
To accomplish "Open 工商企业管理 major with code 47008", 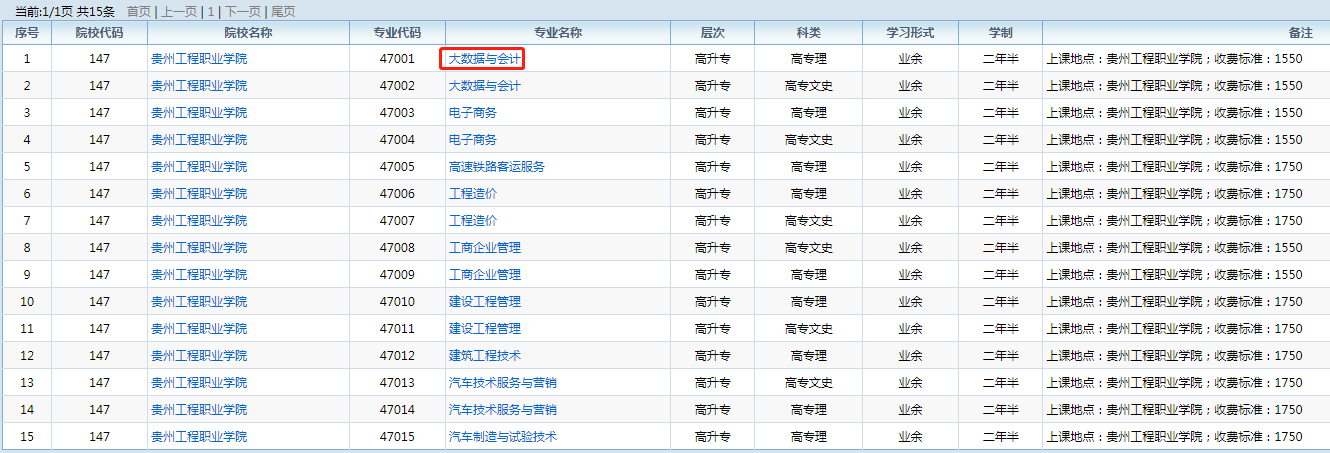I will pyautogui.click(x=484, y=248).
